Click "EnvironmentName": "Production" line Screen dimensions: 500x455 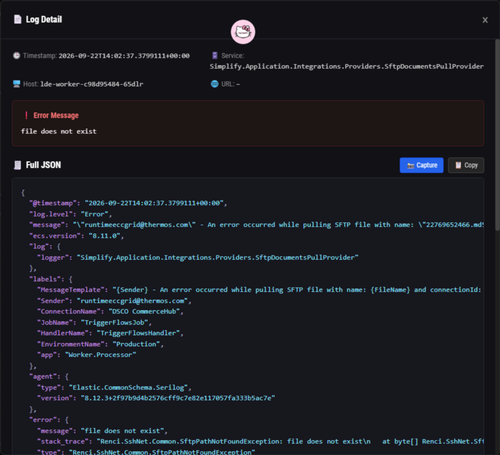(x=100, y=344)
